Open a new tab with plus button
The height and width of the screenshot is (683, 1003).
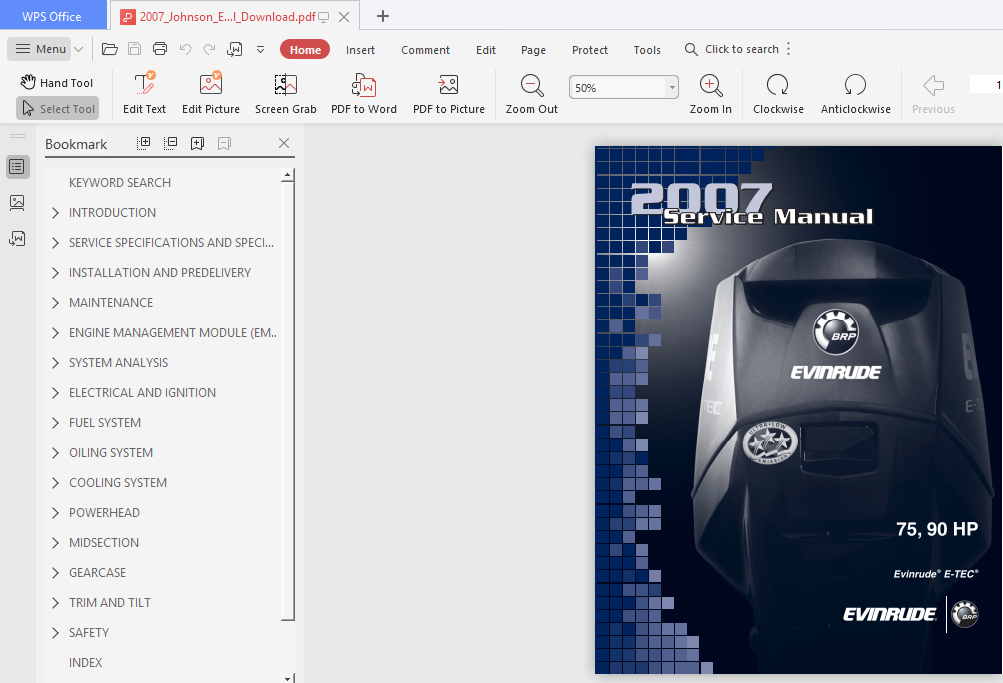pyautogui.click(x=383, y=16)
